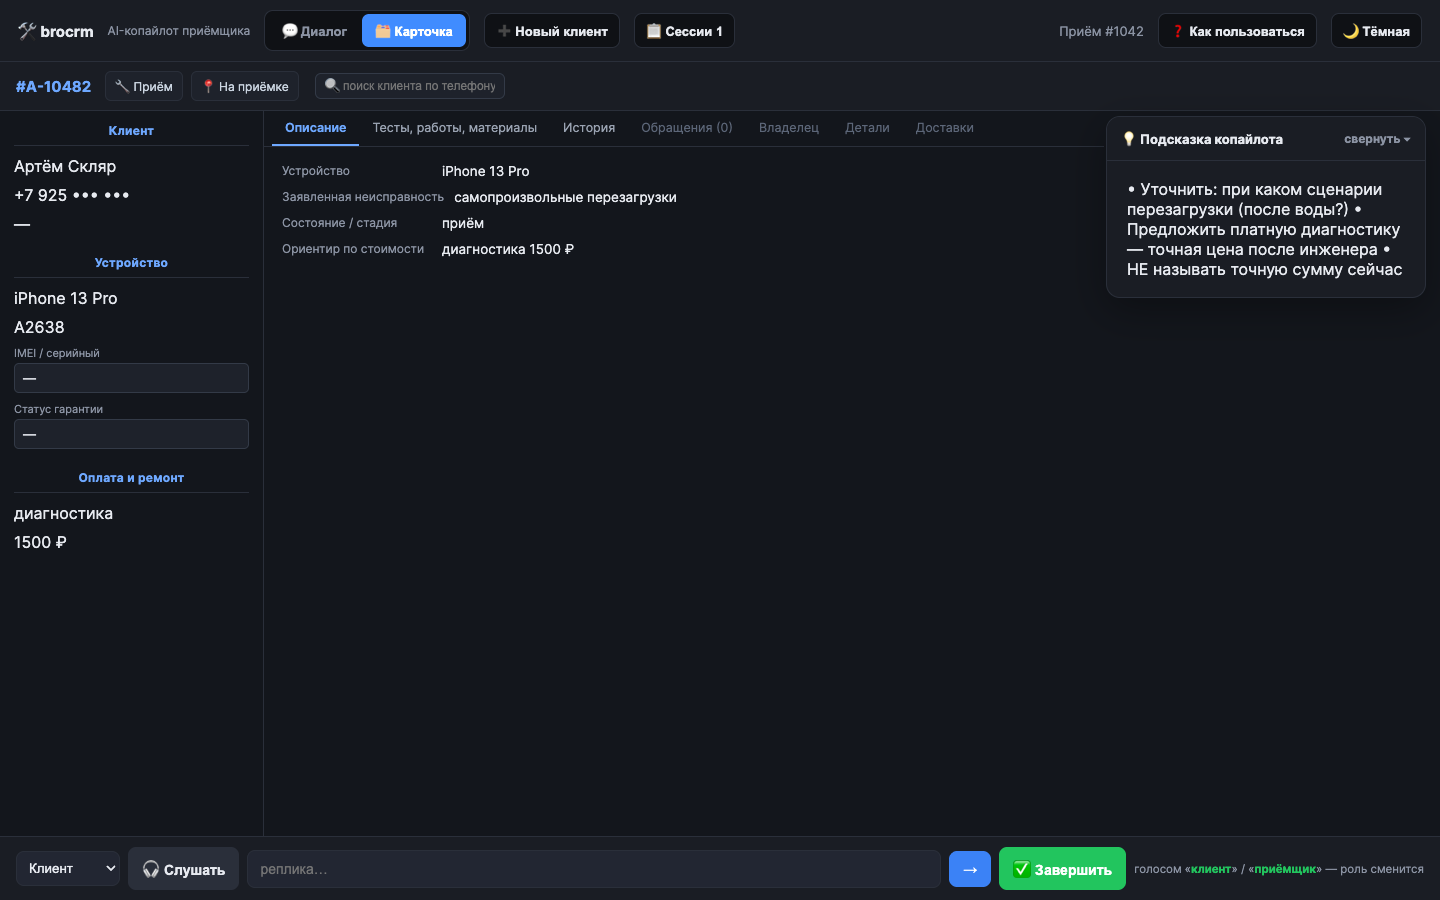Open the Тесты, работы, материалы tab
The height and width of the screenshot is (900, 1440).
pos(455,128)
